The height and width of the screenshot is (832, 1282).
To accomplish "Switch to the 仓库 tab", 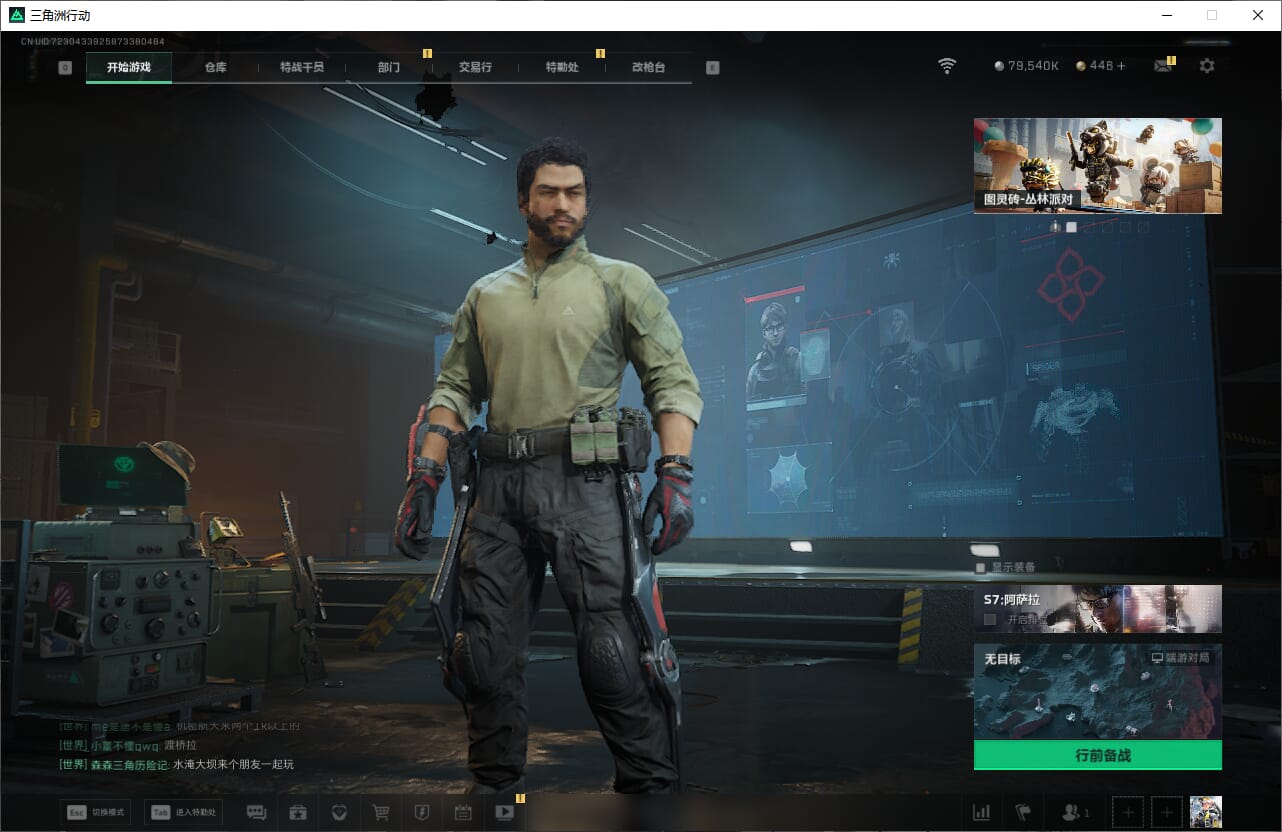I will [x=215, y=68].
